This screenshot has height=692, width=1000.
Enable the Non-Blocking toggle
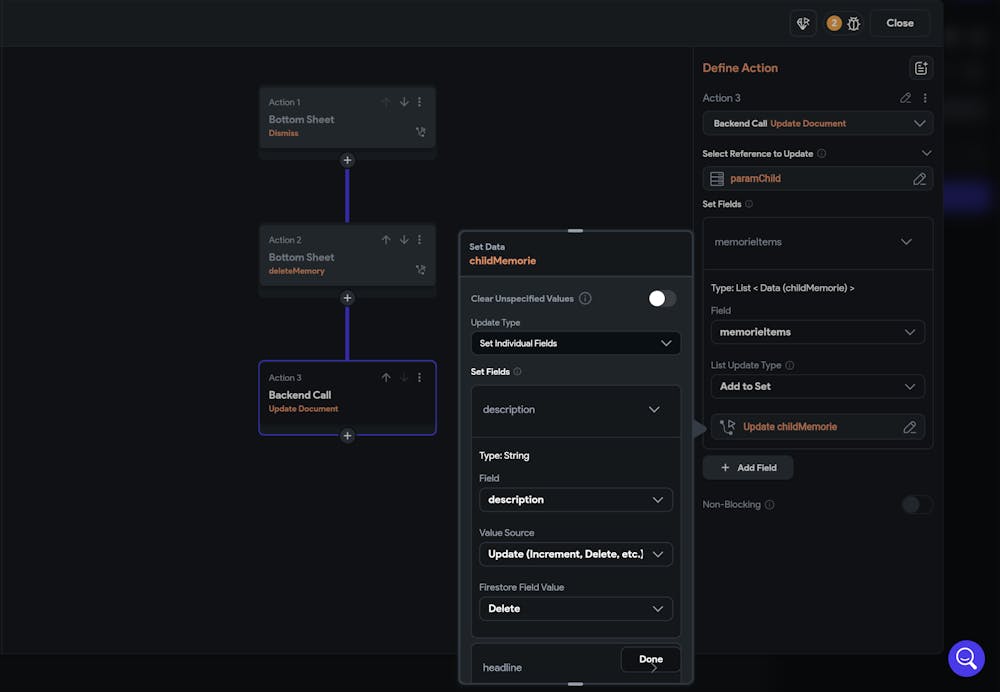pos(916,505)
